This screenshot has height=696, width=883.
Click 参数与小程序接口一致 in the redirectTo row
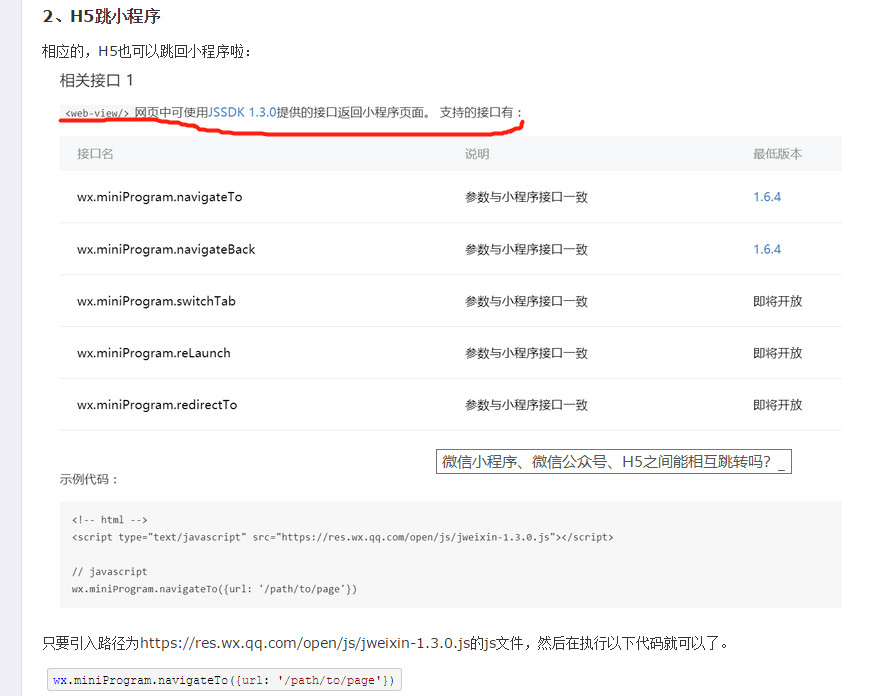pyautogui.click(x=527, y=404)
